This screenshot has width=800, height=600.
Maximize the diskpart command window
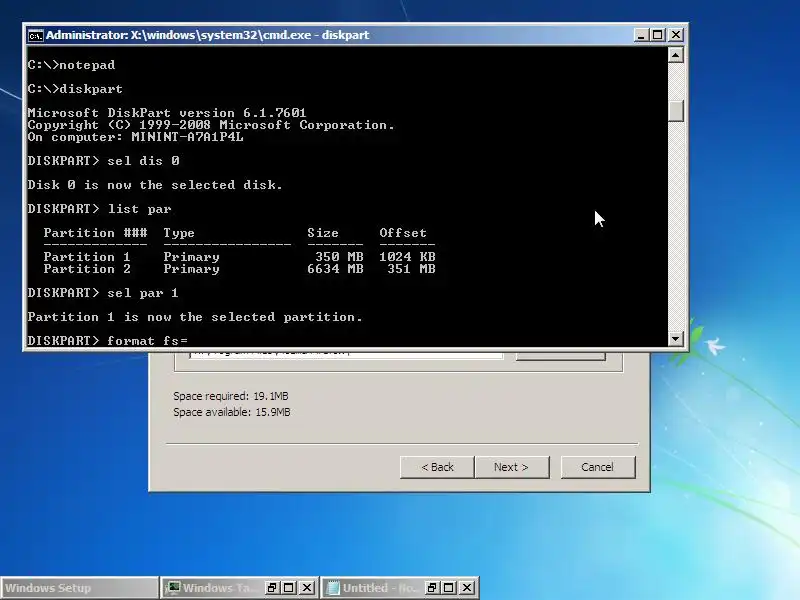tap(658, 35)
